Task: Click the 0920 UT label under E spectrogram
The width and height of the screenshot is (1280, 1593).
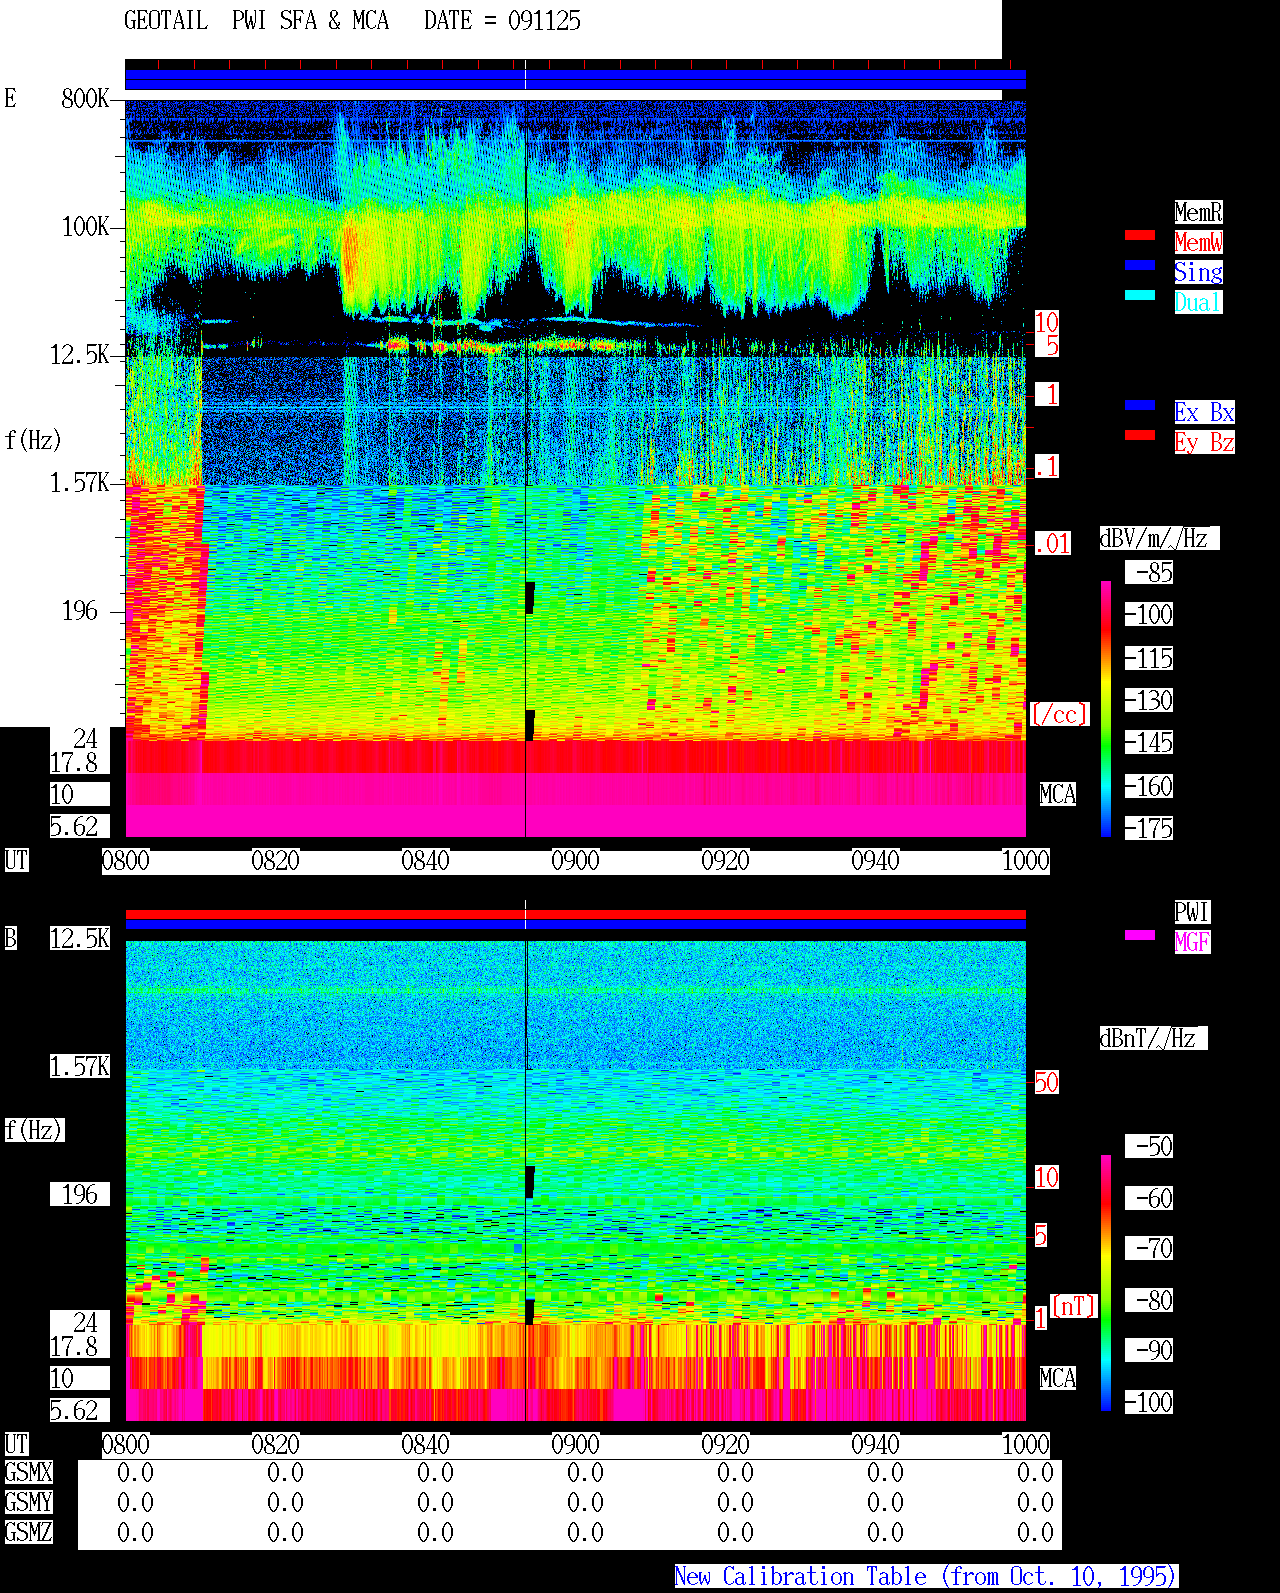Action: pos(725,861)
